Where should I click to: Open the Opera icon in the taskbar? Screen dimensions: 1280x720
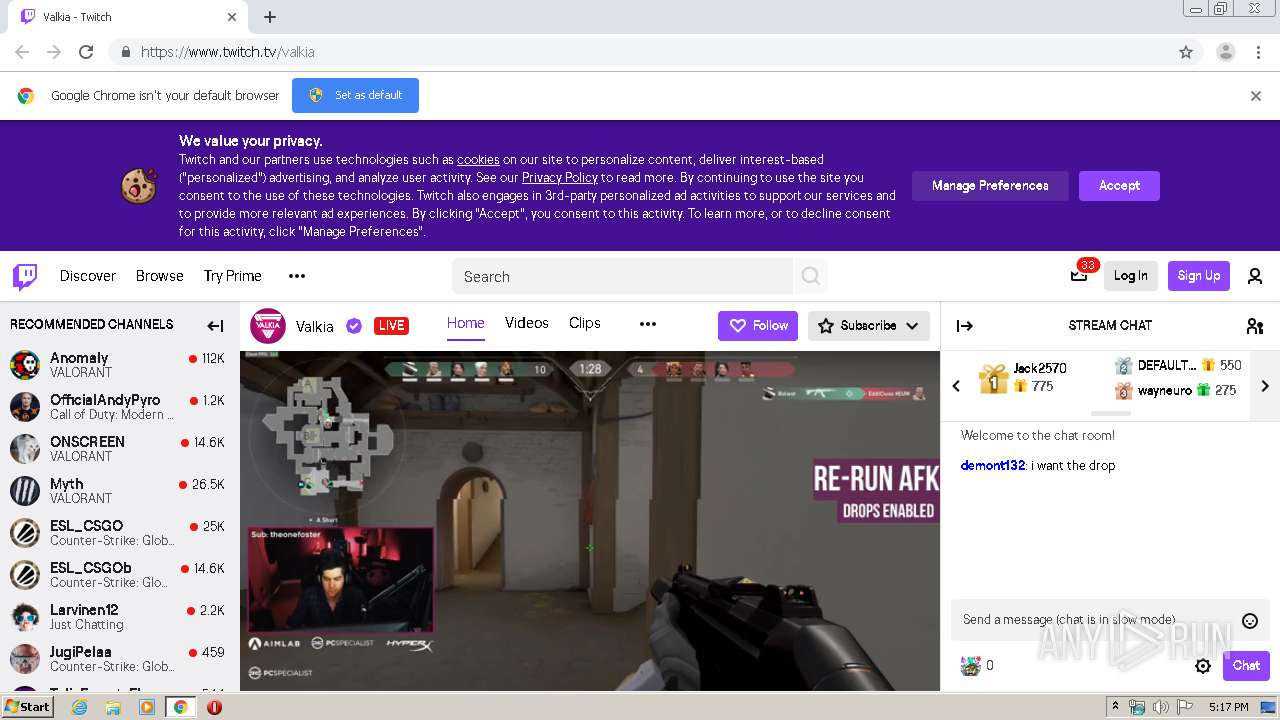(214, 707)
